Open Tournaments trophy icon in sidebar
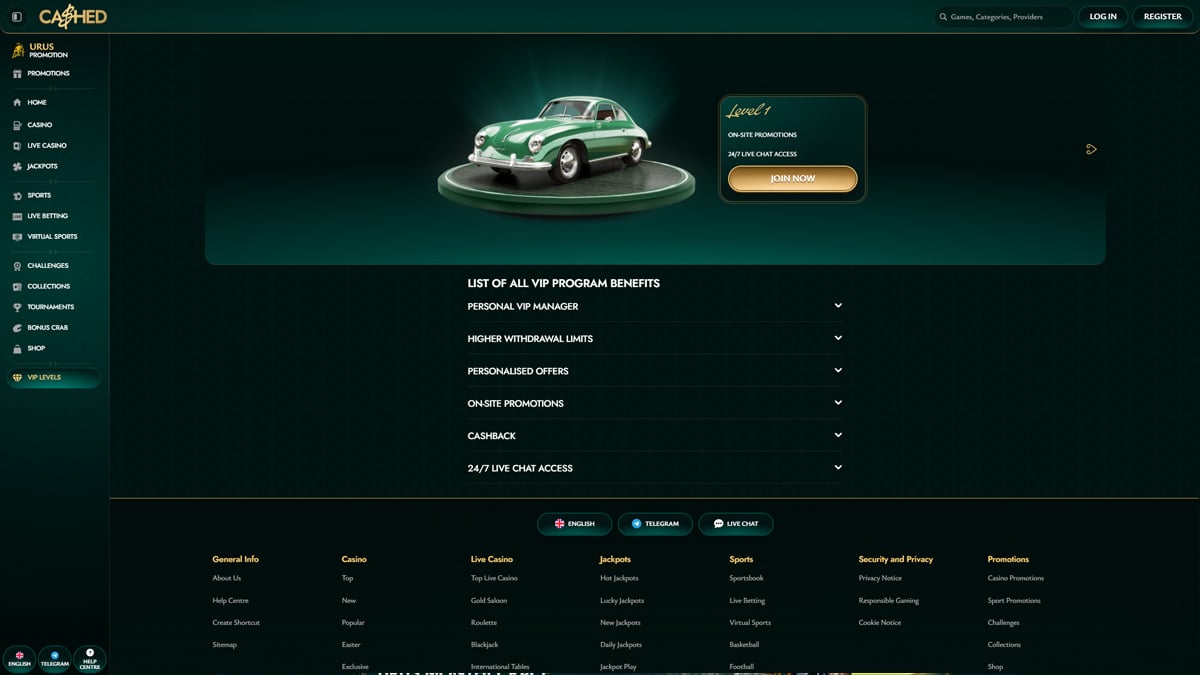The width and height of the screenshot is (1200, 675). click(x=17, y=307)
